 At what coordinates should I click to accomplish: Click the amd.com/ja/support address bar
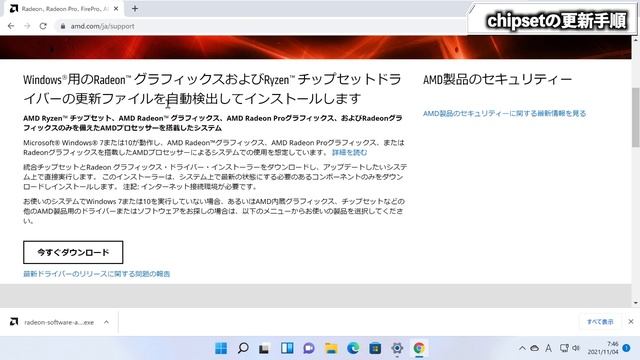[x=102, y=26]
